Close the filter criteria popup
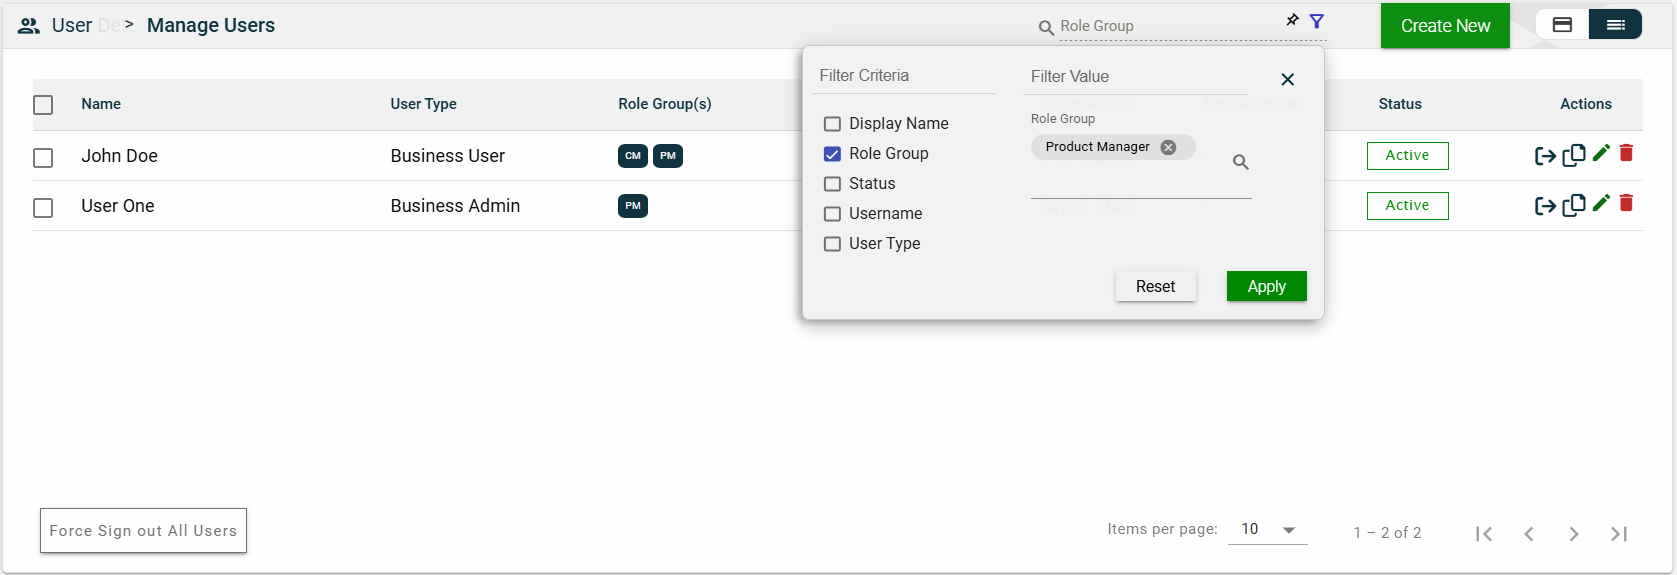The height and width of the screenshot is (575, 1677). tap(1287, 79)
